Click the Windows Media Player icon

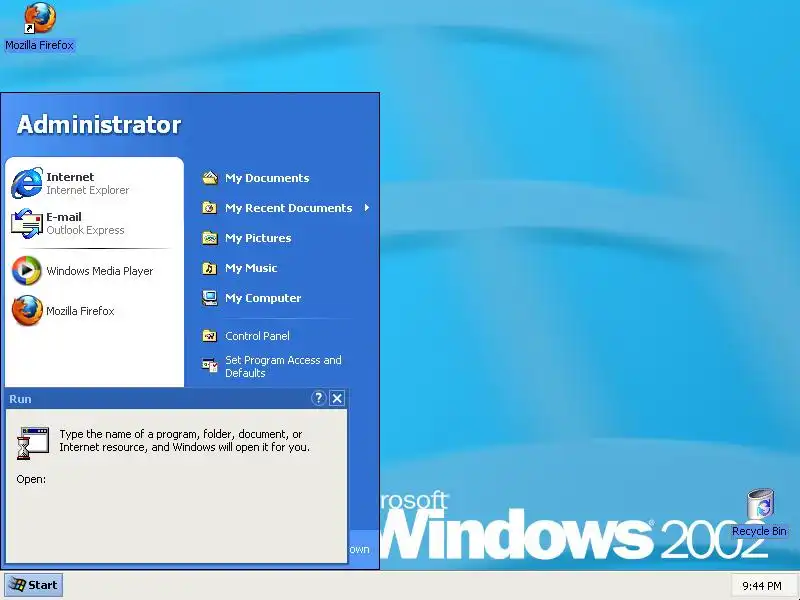coord(27,270)
